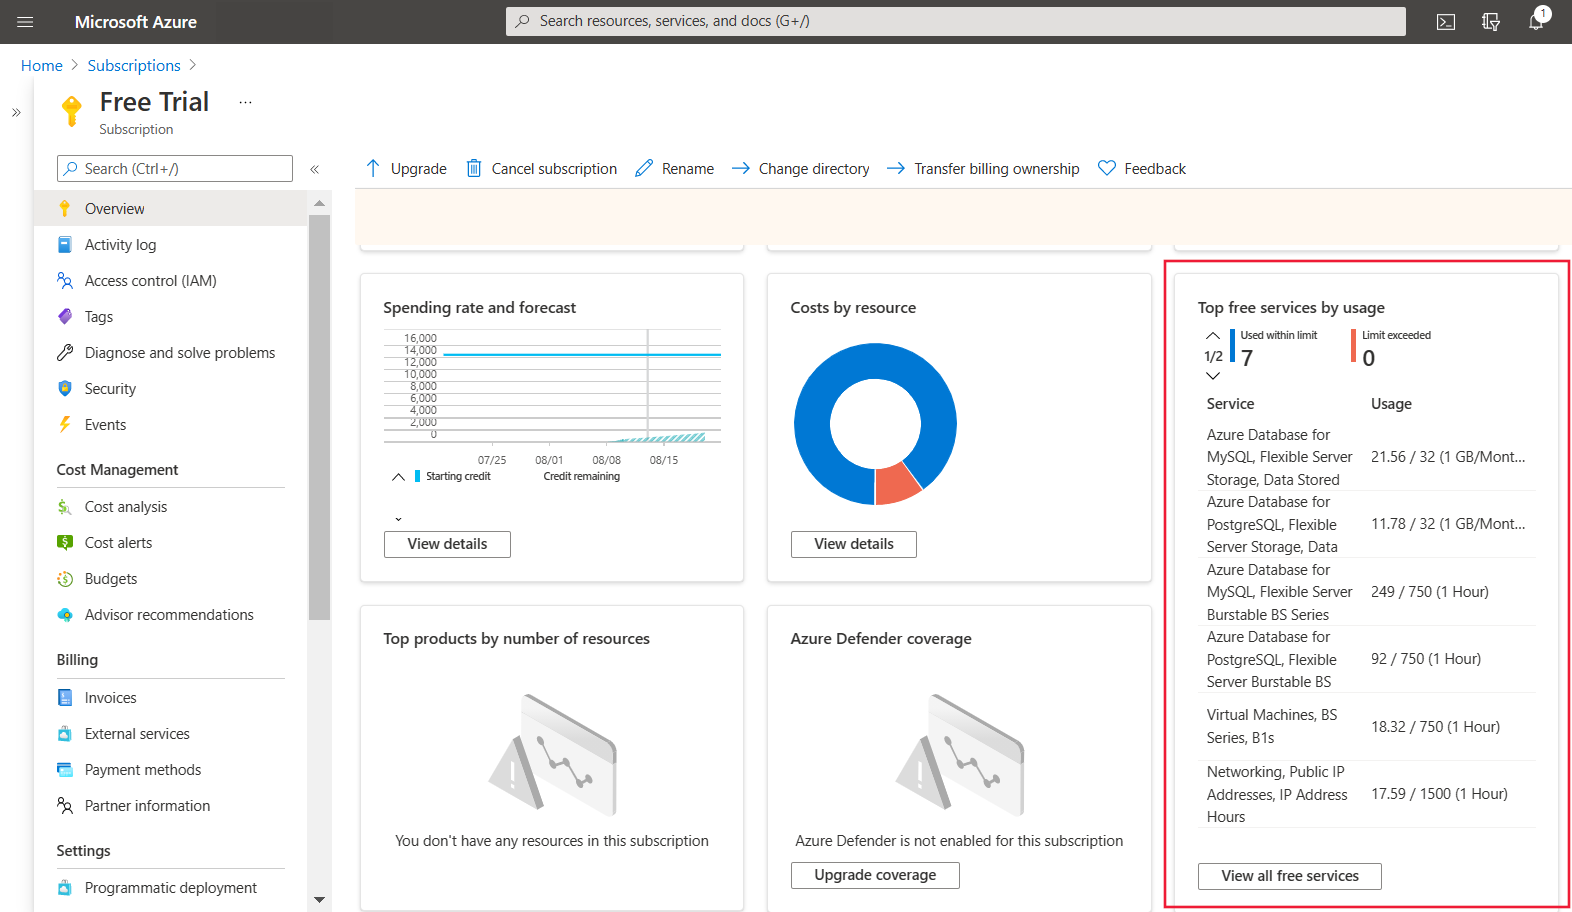Click the Feedback heart icon
This screenshot has height=912, width=1572.
[x=1106, y=169]
